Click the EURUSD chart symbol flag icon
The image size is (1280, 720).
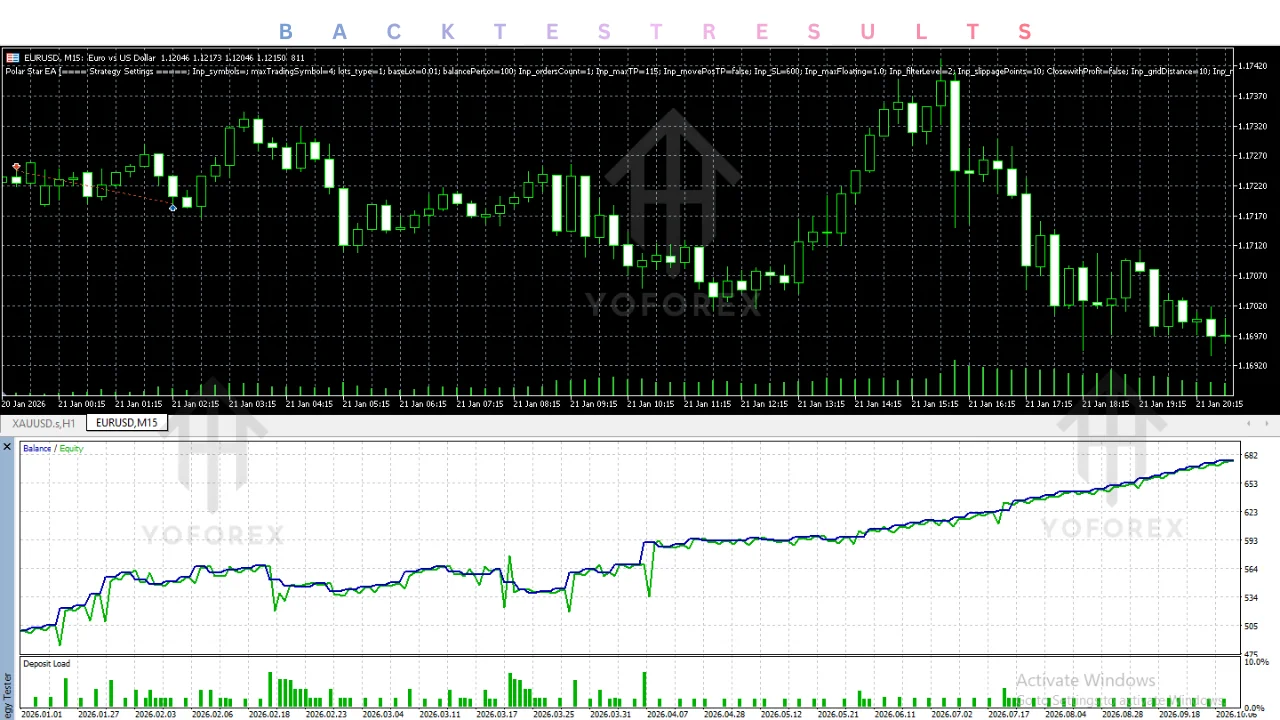point(12,58)
